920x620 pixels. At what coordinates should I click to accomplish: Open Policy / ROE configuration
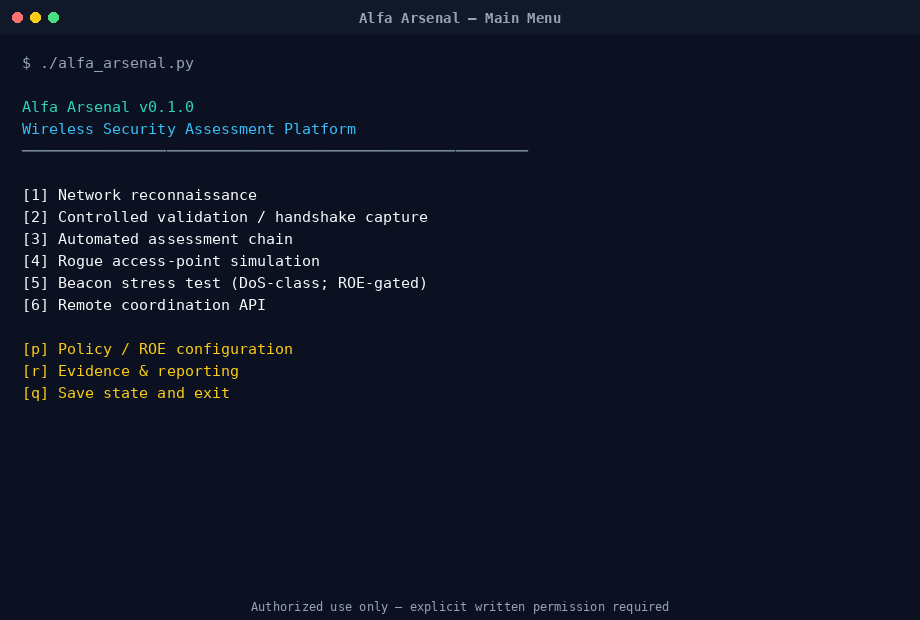[x=157, y=349]
